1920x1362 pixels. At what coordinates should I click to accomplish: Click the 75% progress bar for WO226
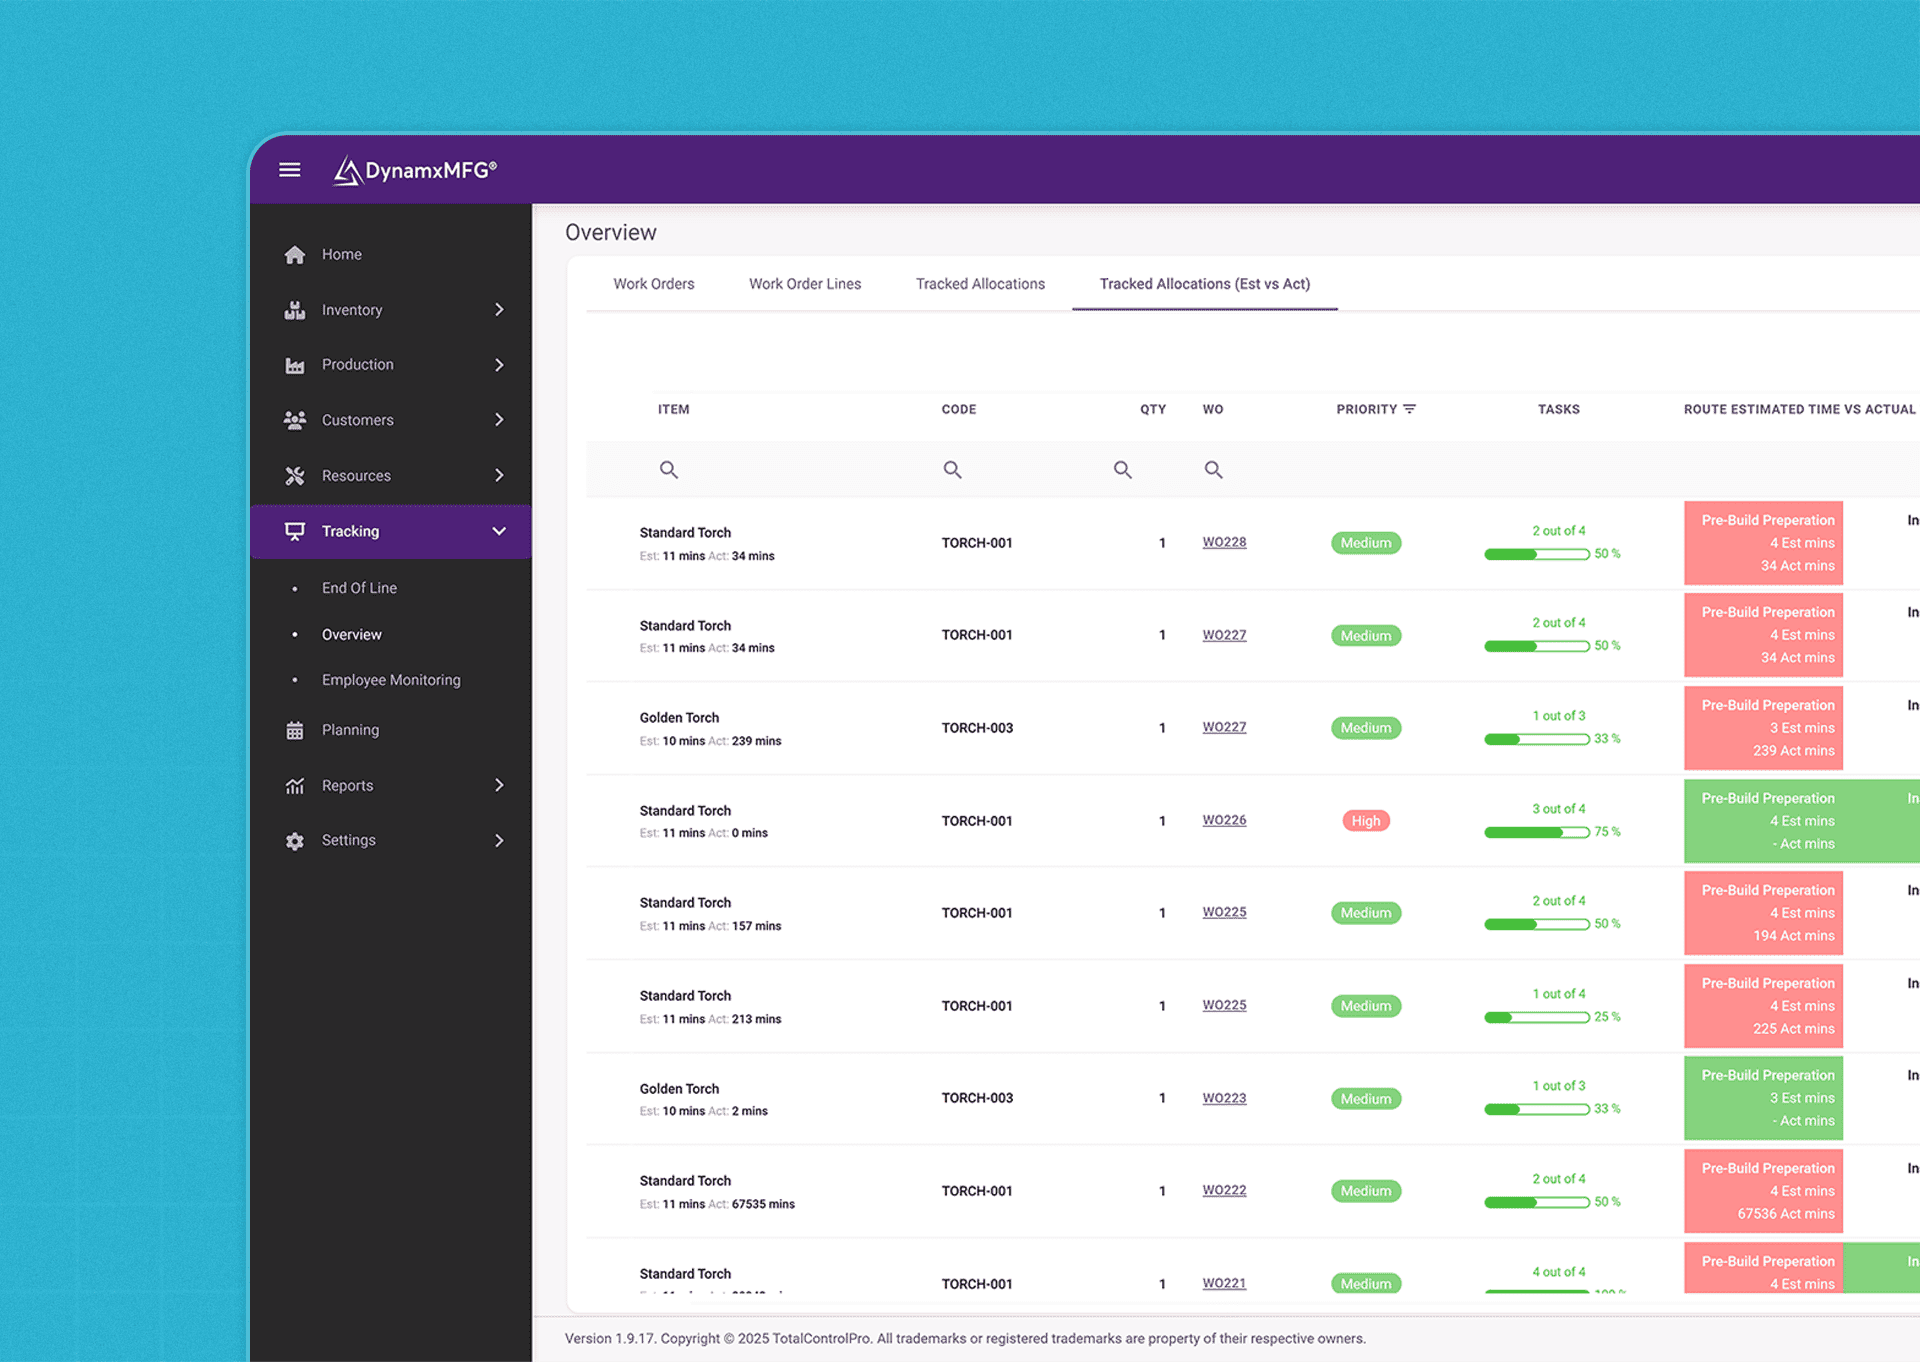pyautogui.click(x=1537, y=831)
